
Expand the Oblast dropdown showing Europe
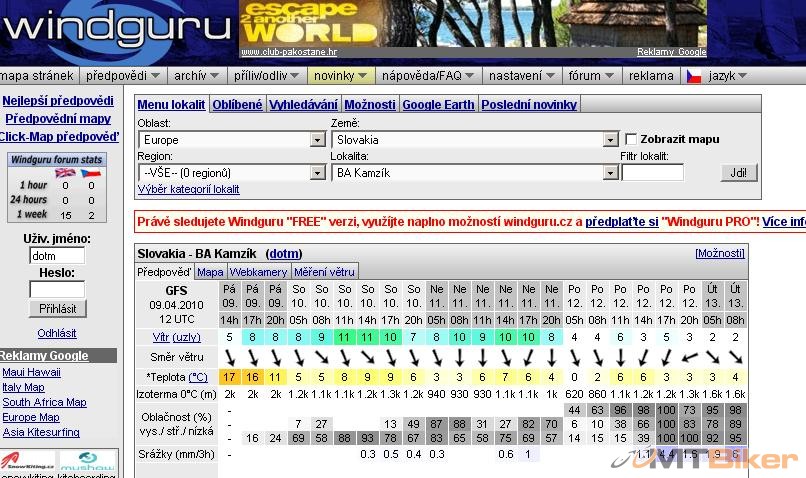tap(317, 141)
